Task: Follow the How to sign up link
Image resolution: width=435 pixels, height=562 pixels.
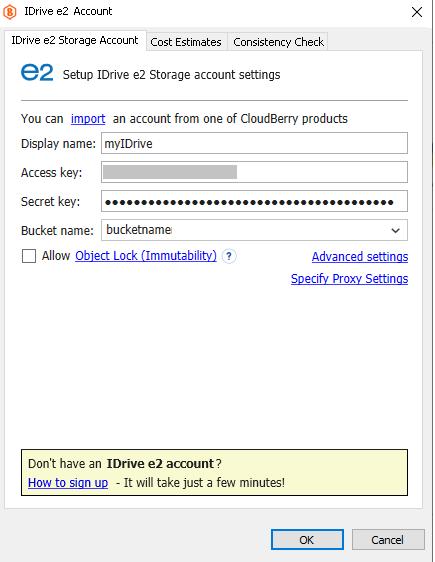Action: tap(68, 483)
